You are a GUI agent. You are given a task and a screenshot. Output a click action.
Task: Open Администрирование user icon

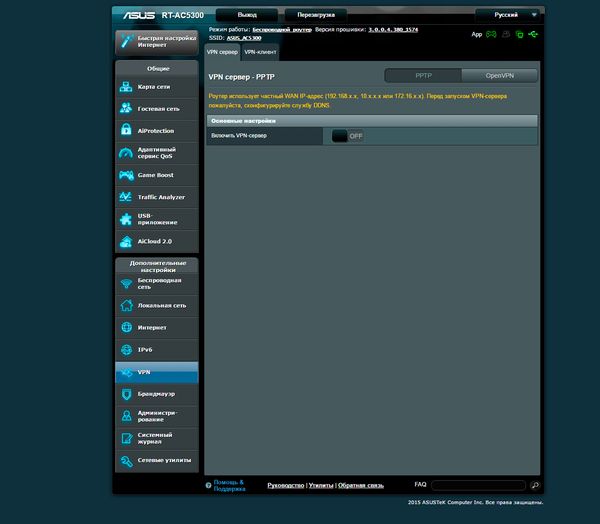pyautogui.click(x=126, y=416)
